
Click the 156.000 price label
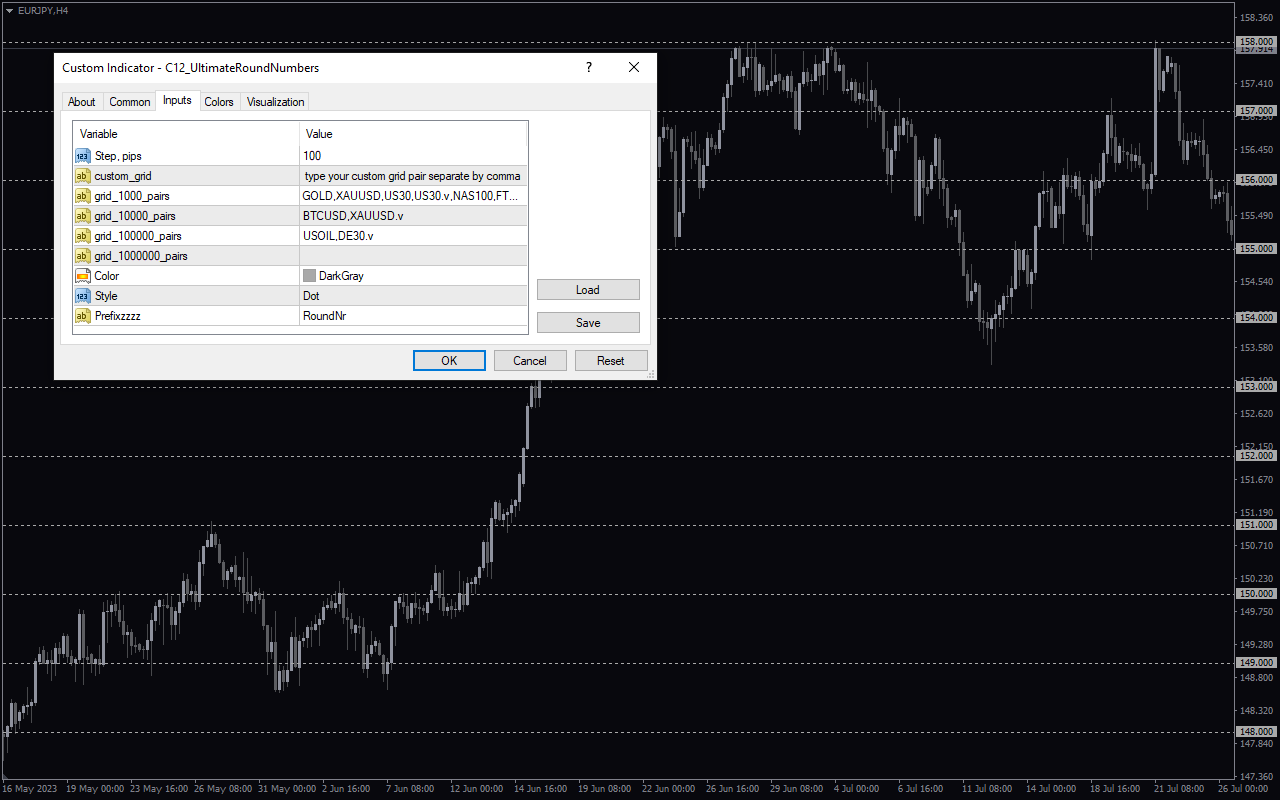[1257, 180]
